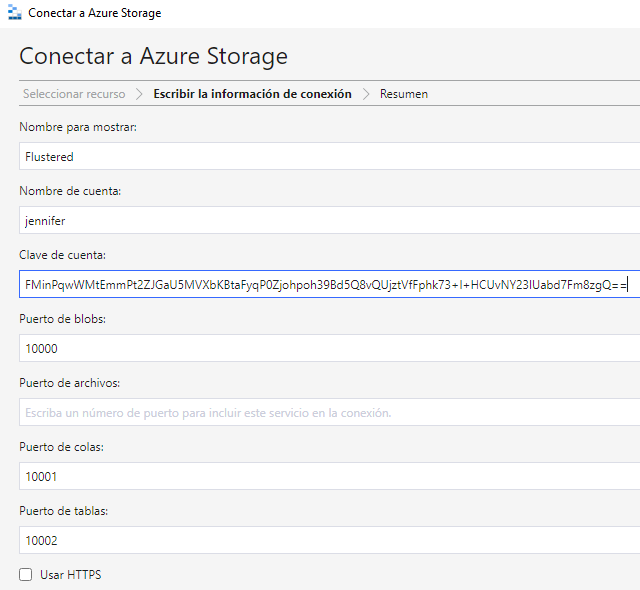Click the Puerto de tablas label

pyautogui.click(x=64, y=511)
